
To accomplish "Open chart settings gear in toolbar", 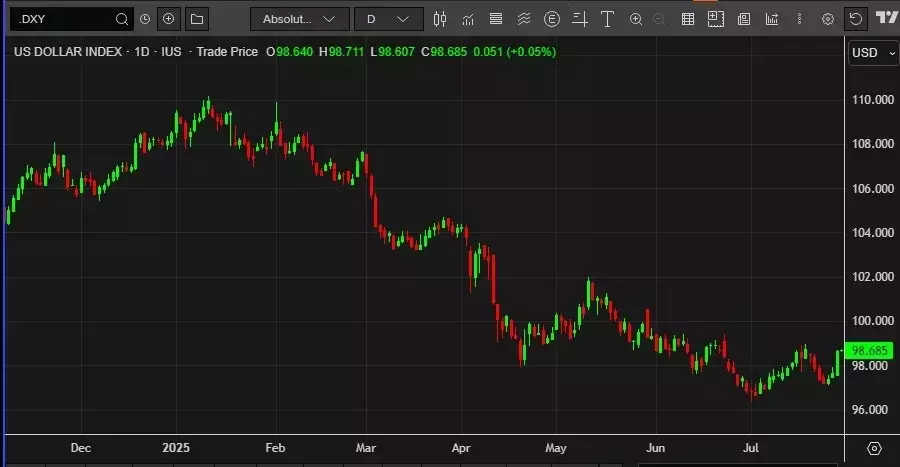I will tap(827, 19).
